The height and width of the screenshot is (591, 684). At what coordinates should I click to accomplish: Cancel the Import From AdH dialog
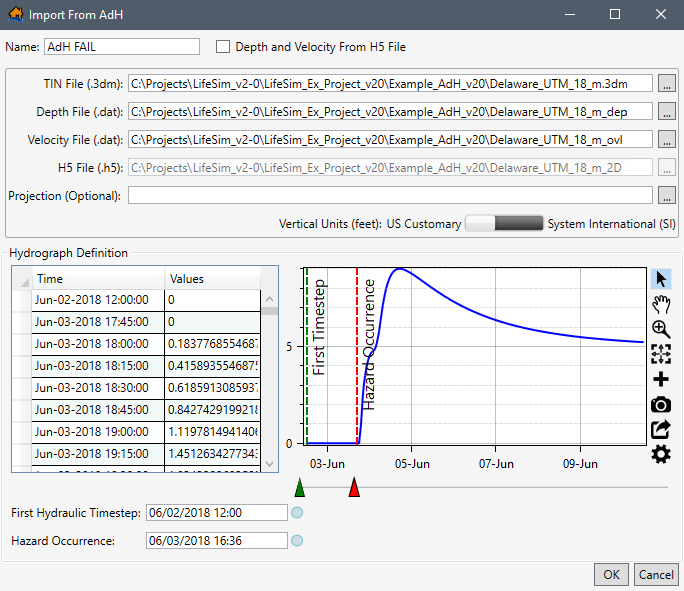[656, 574]
